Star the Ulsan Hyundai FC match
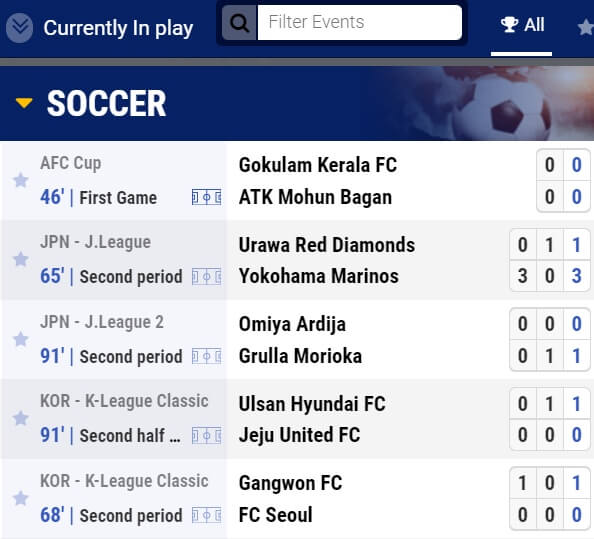Viewport: 594px width, 539px height. click(x=20, y=419)
